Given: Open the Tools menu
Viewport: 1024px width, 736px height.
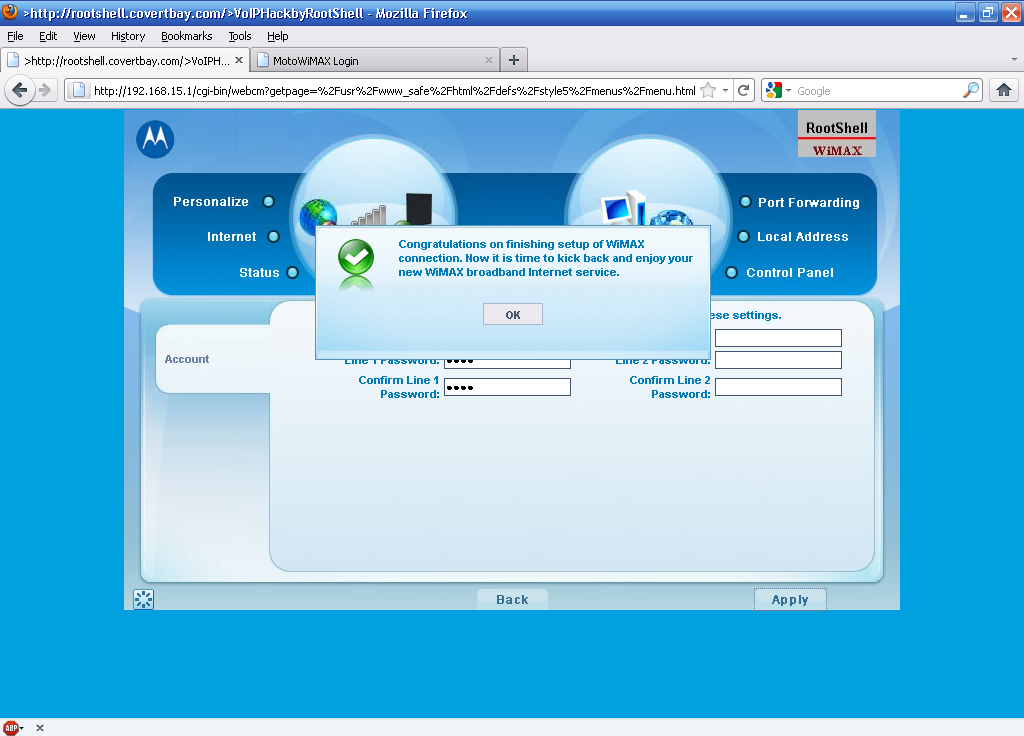Looking at the screenshot, I should (240, 36).
